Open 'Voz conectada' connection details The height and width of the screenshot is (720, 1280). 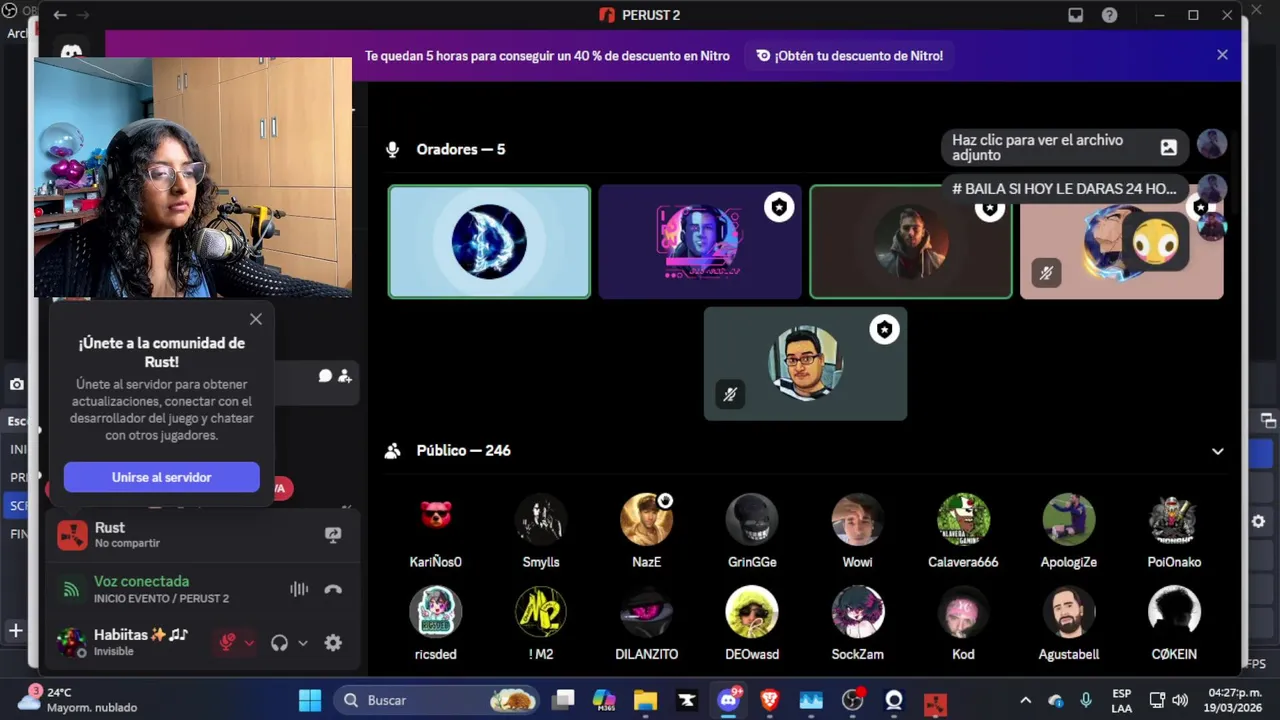pos(141,581)
